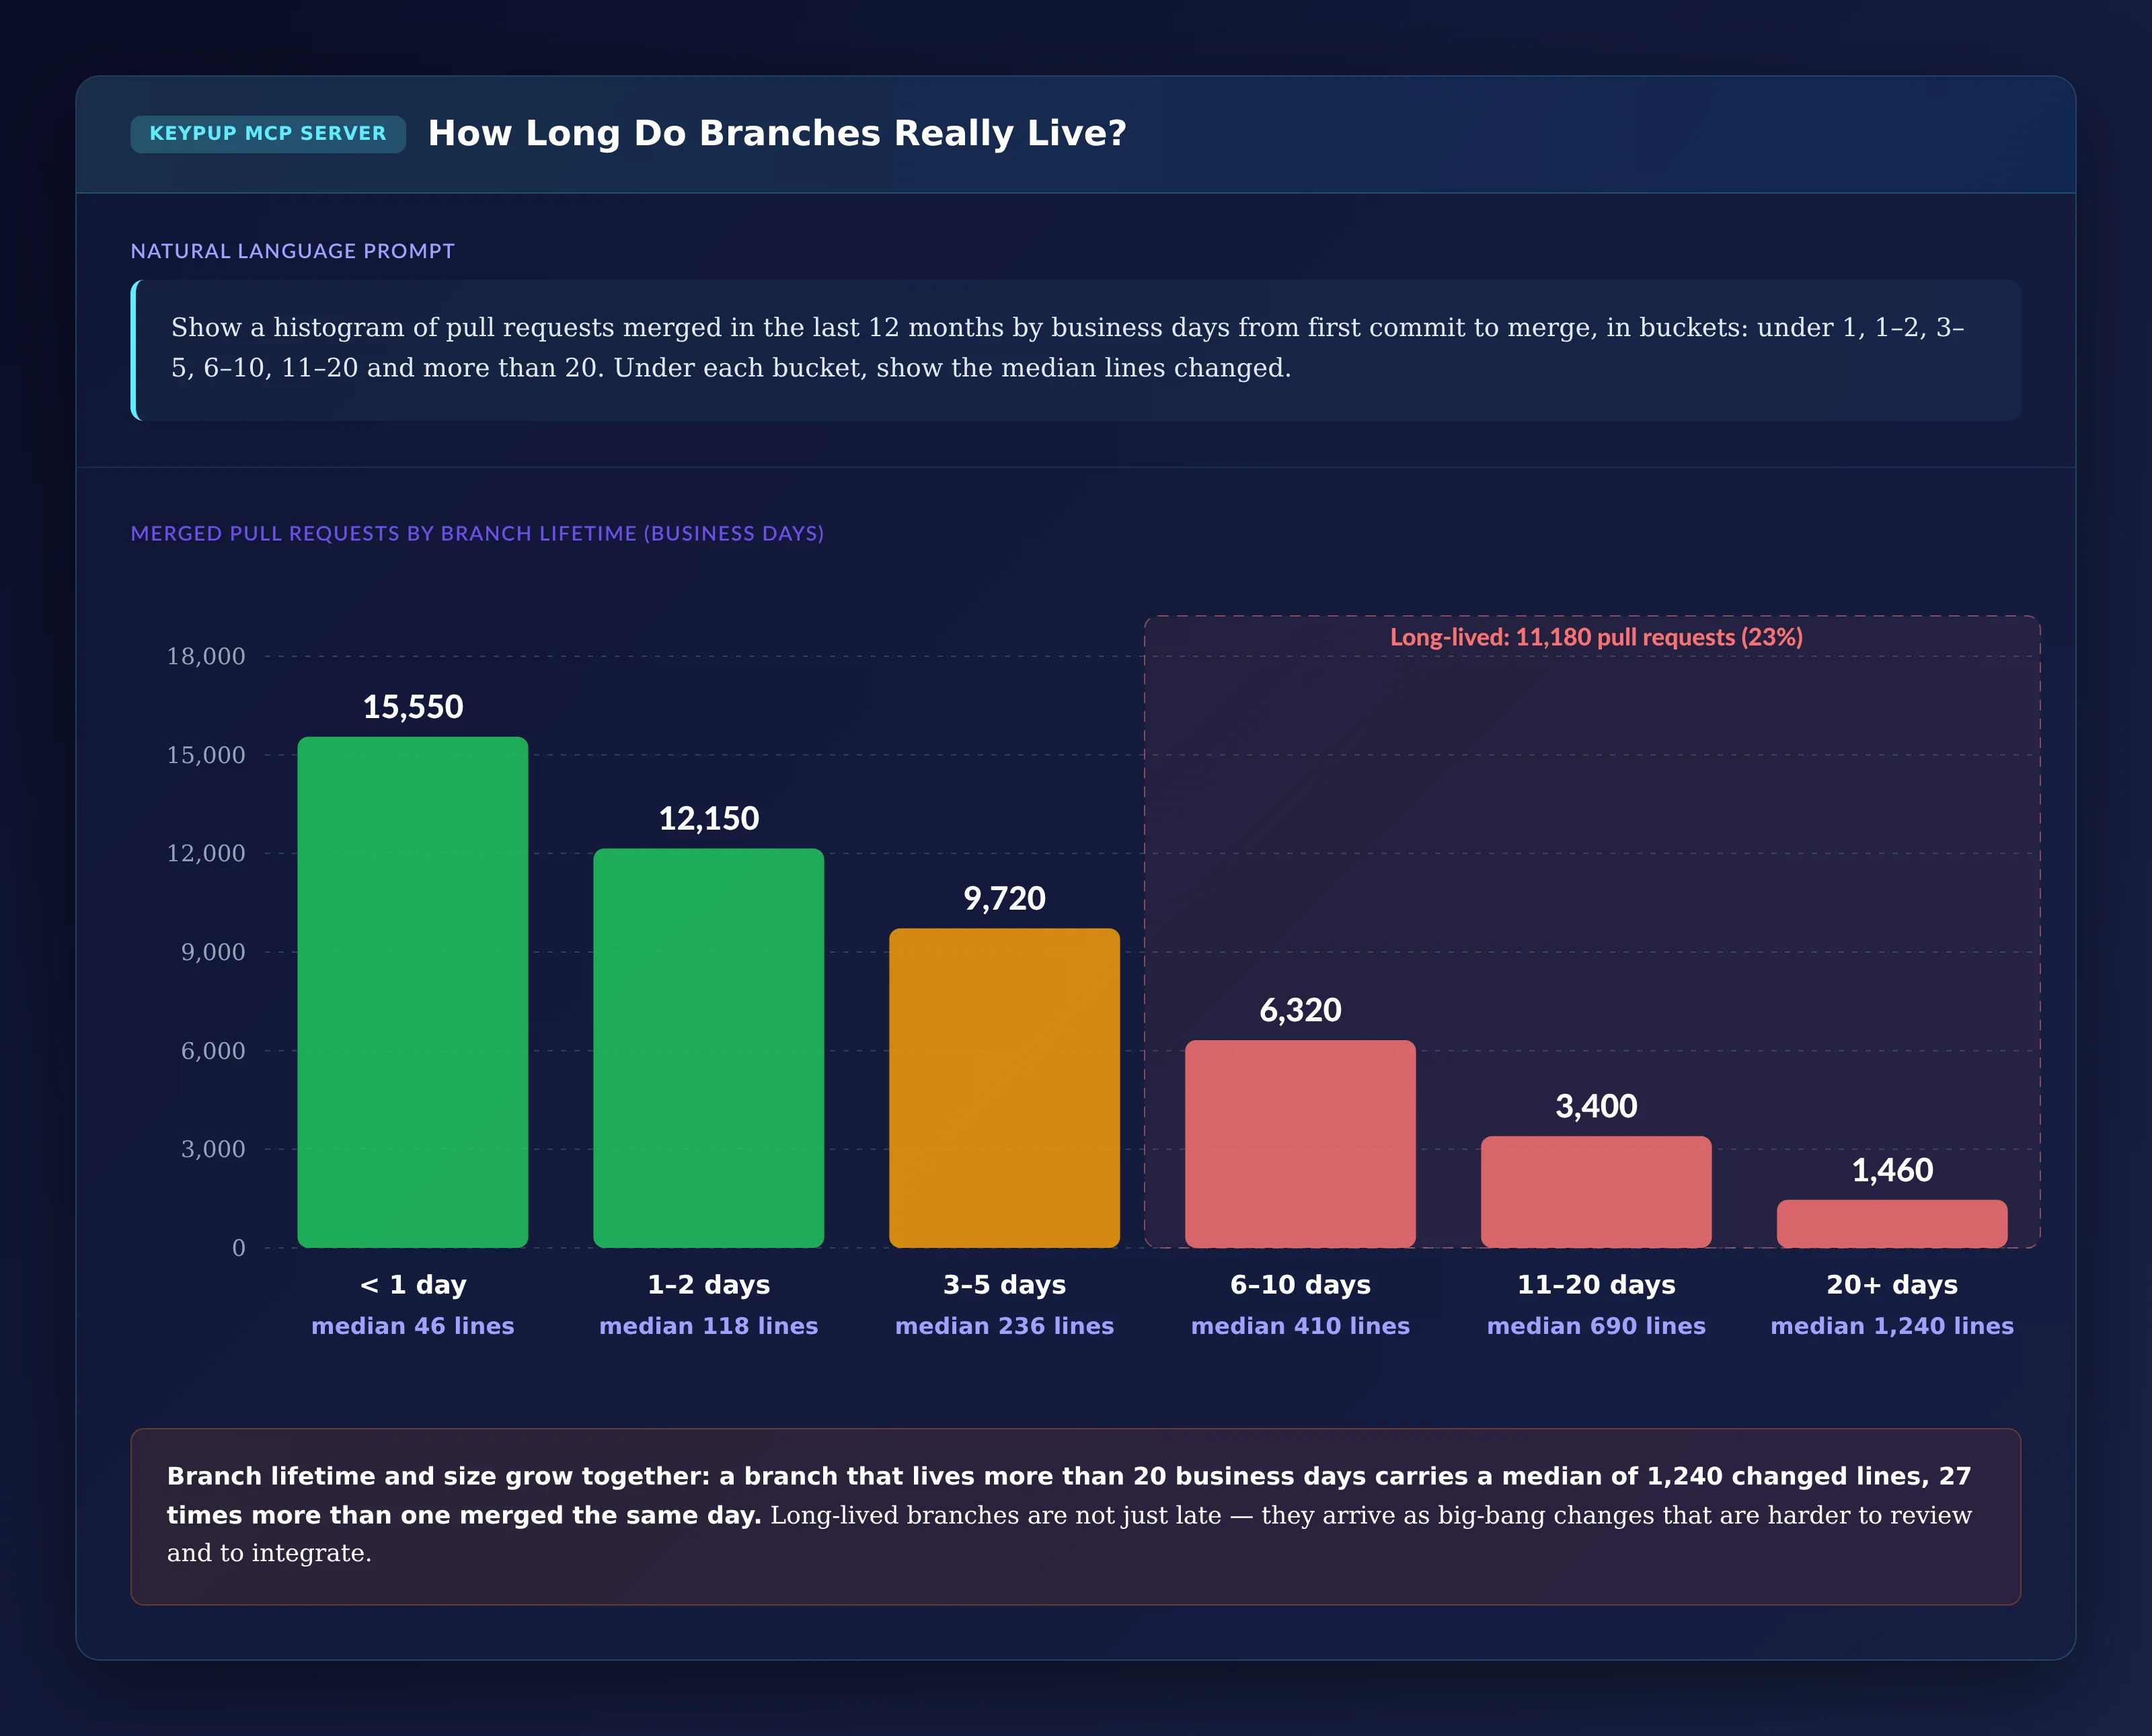
Task: Click the KEYPUP MCP SERVER badge
Action: [x=268, y=134]
